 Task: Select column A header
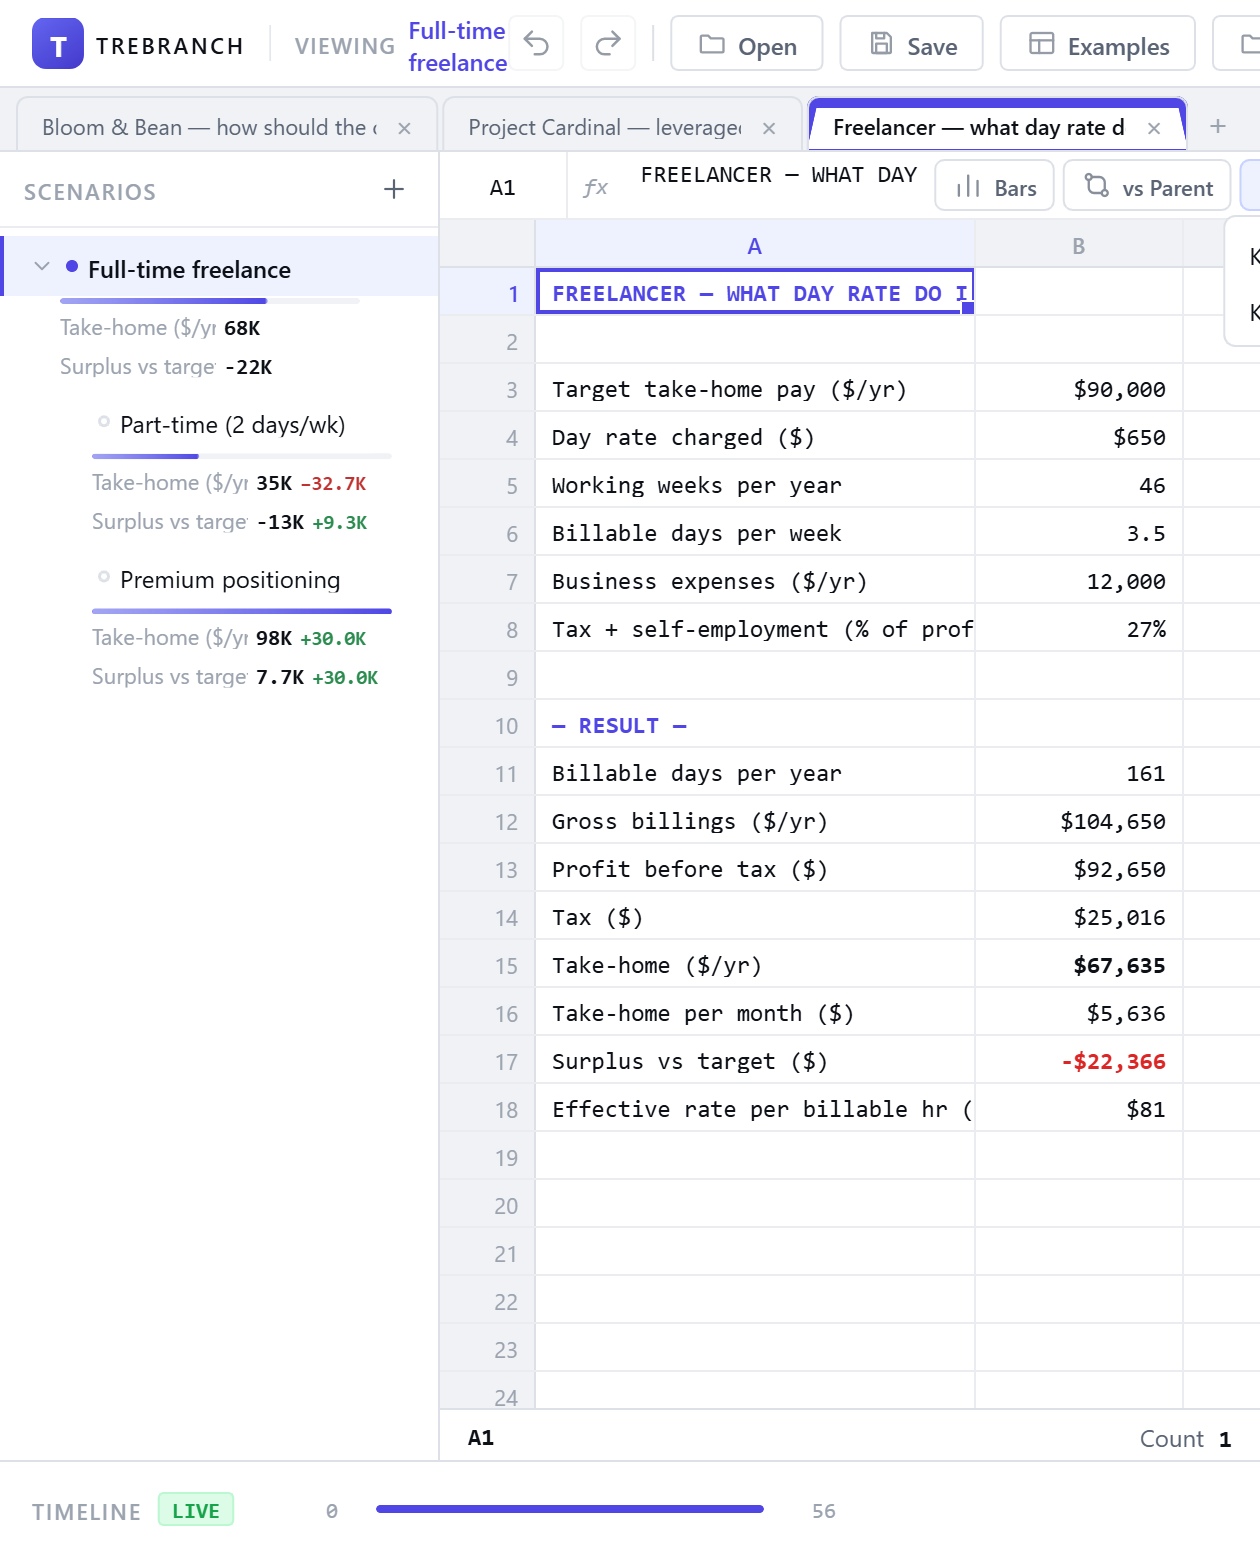(755, 245)
